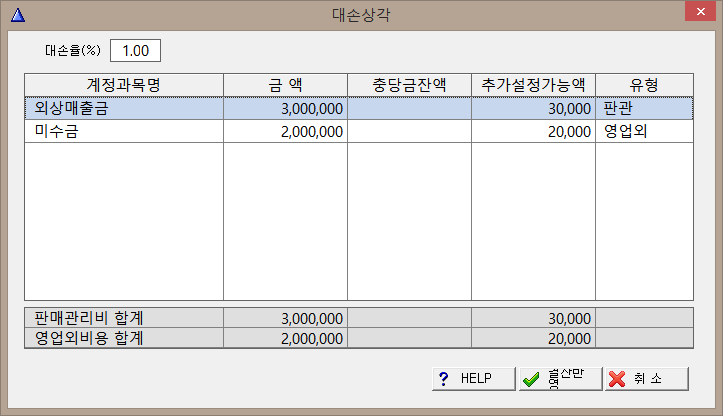Select the 미수금 row
Screen dimensions: 723x416
point(359,131)
